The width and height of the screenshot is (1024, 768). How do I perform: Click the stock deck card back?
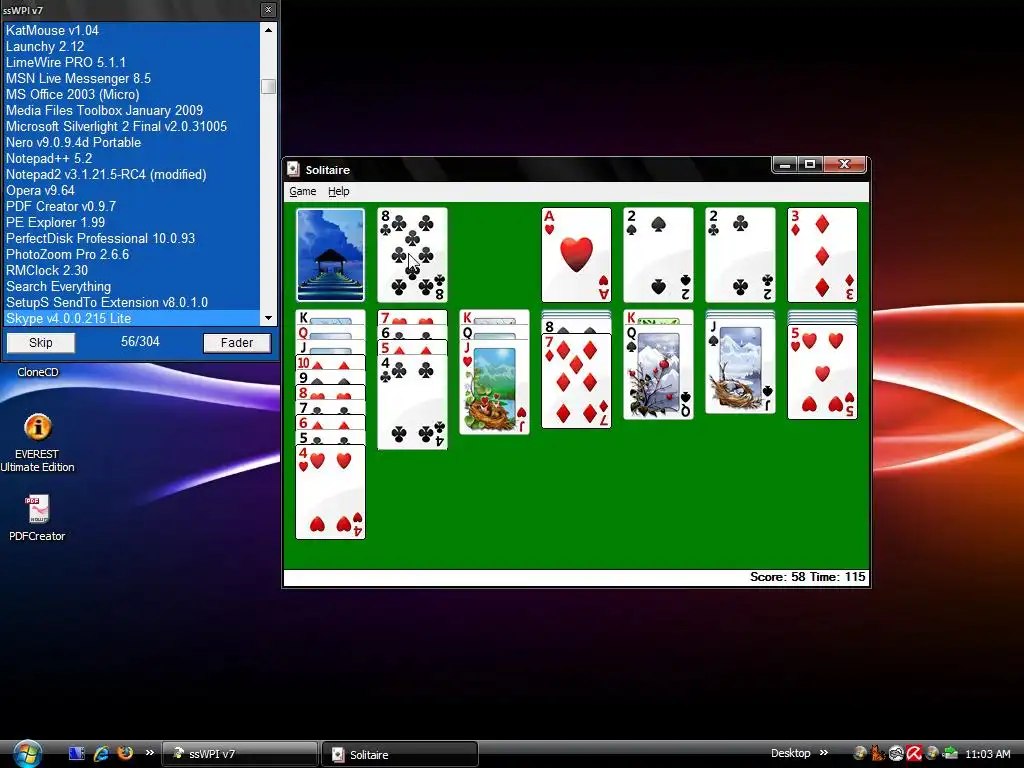(x=330, y=255)
